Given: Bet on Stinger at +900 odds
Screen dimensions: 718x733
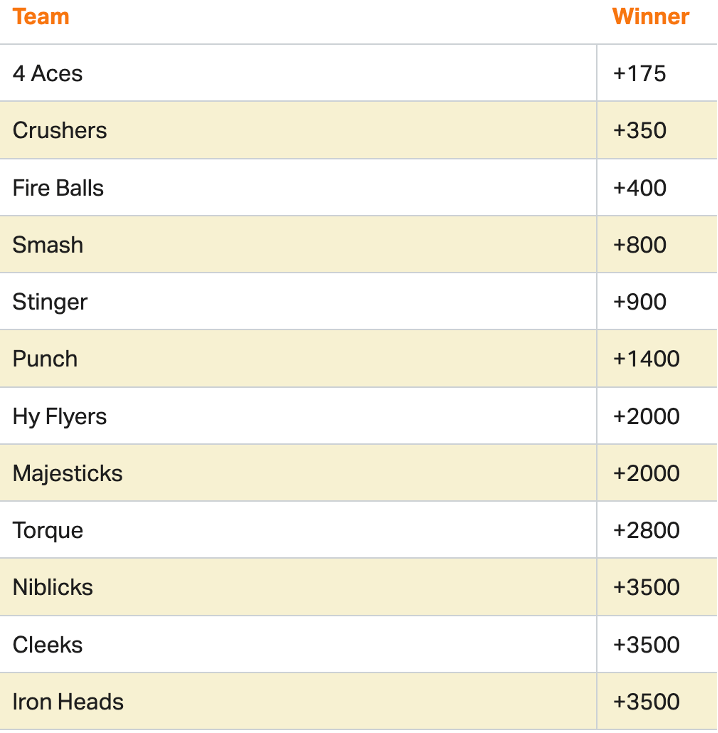Looking at the screenshot, I should click(x=640, y=302).
